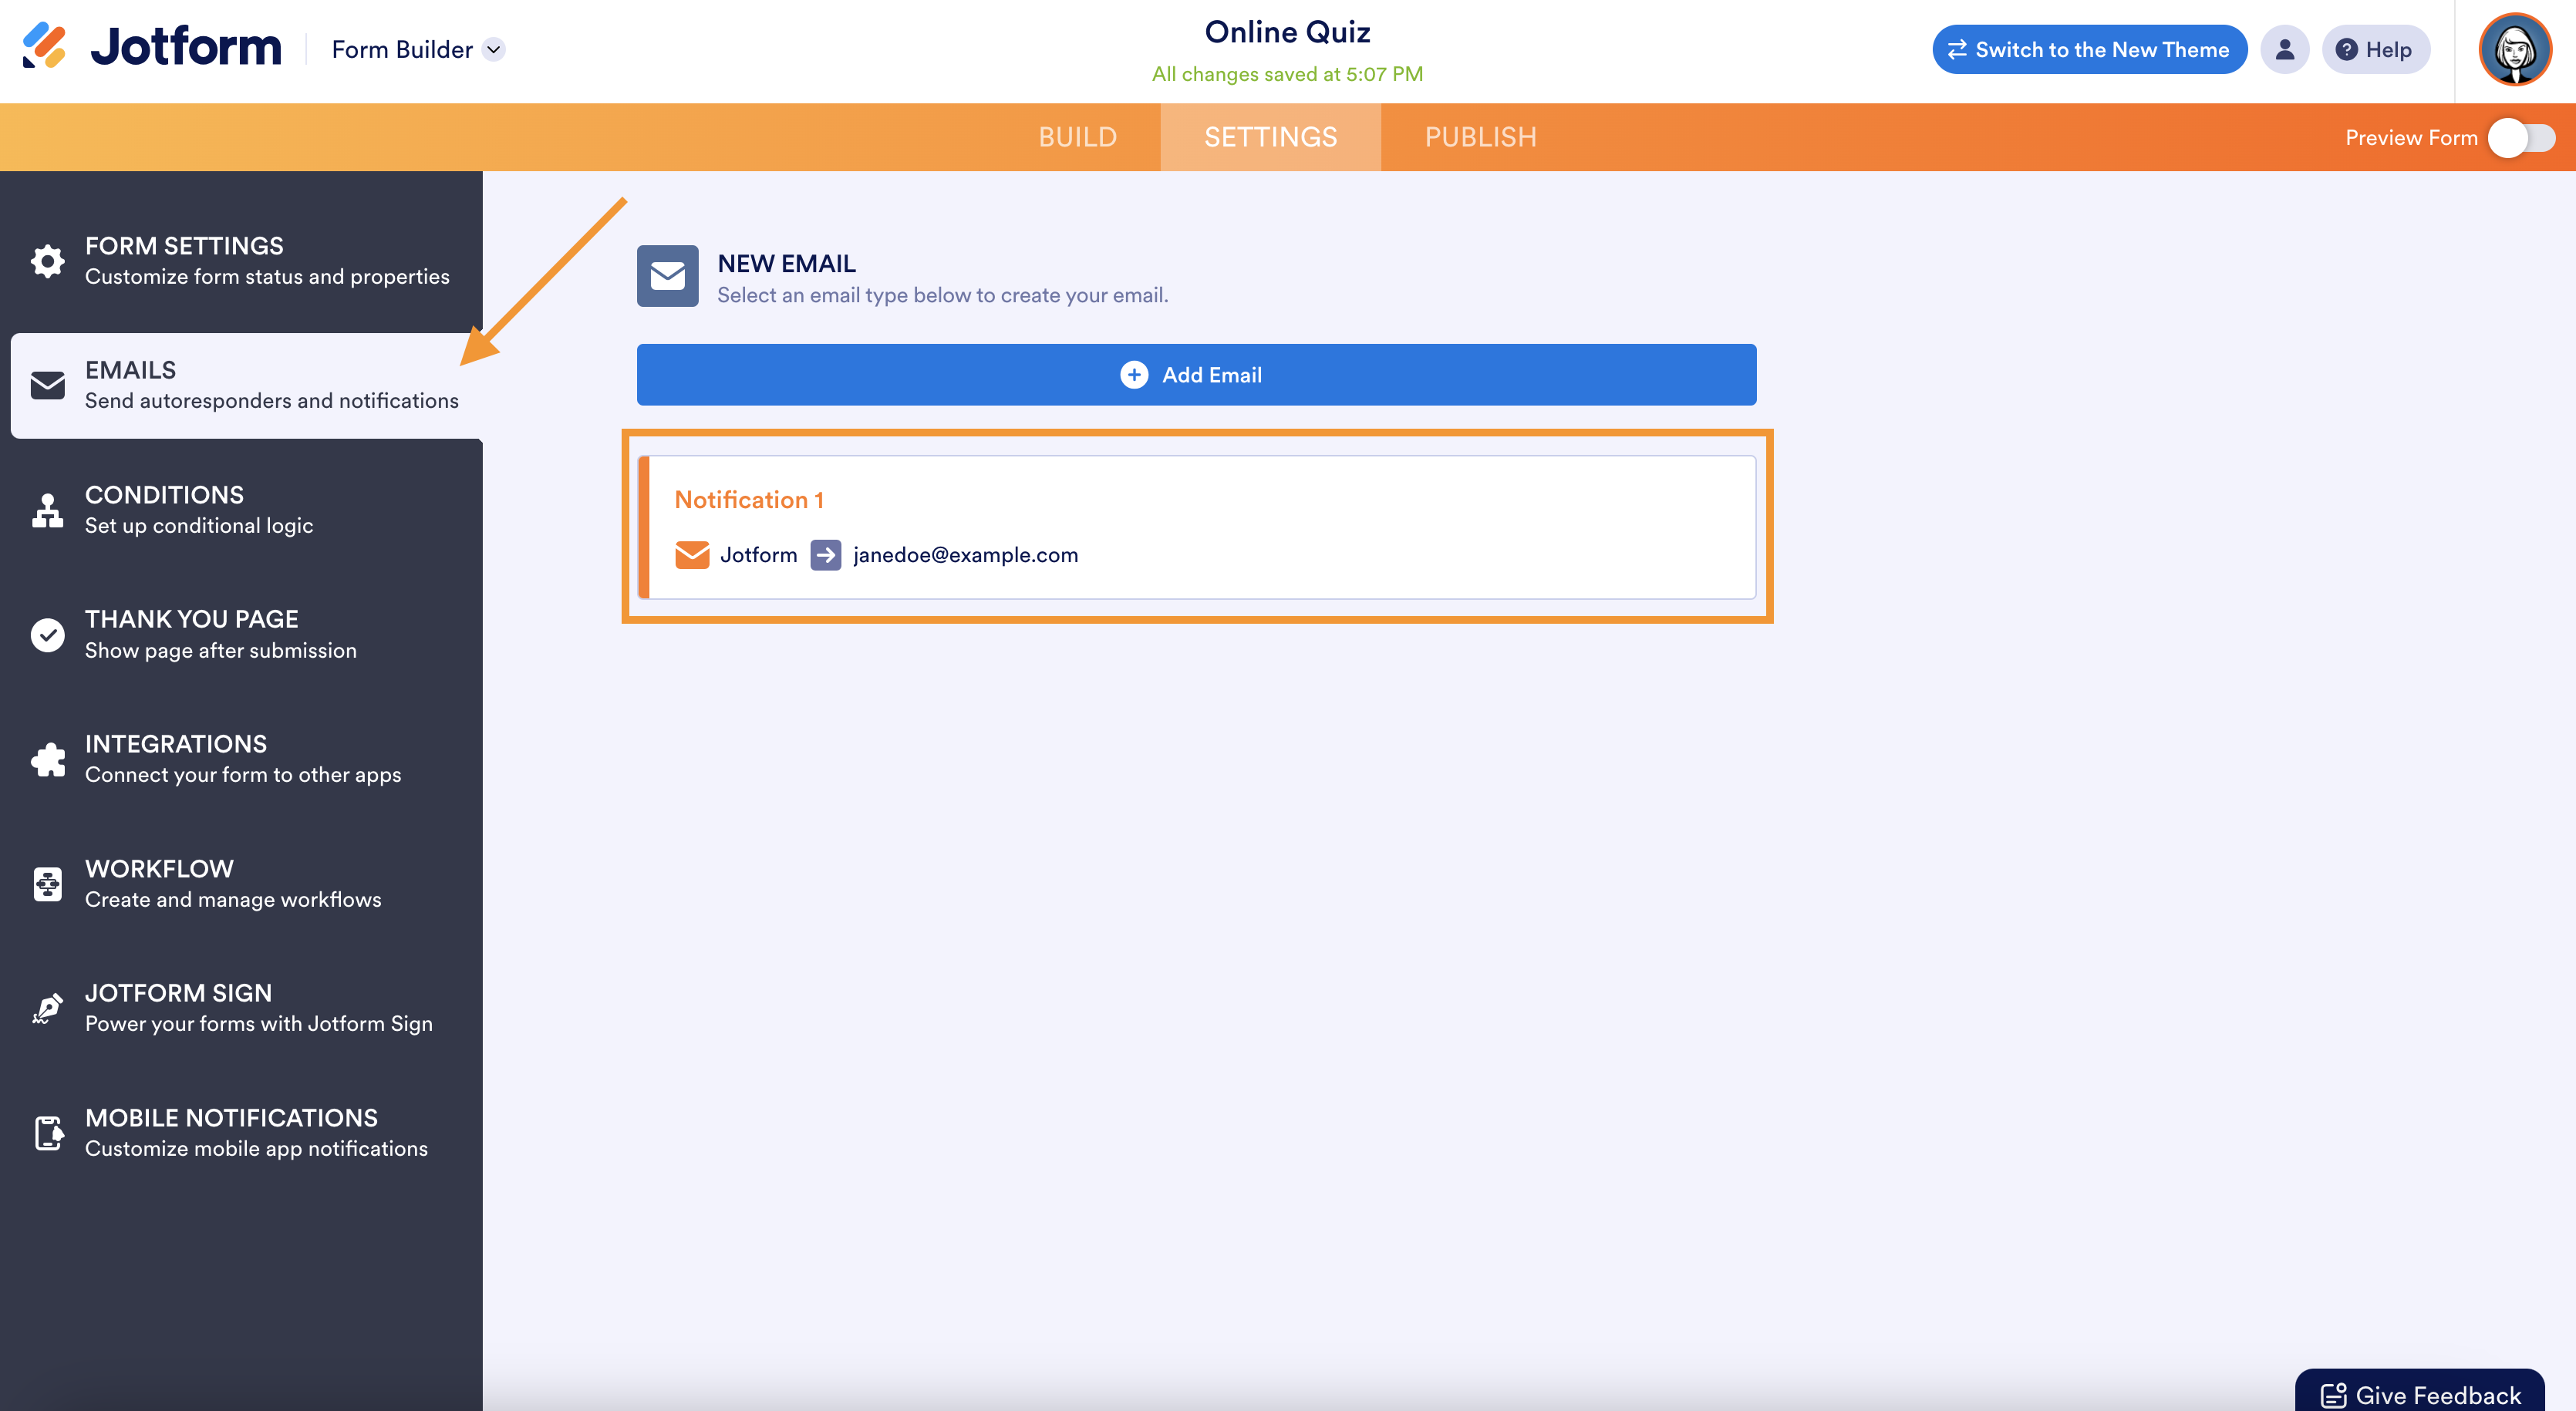Switch to the BUILD tab

pyautogui.click(x=1077, y=137)
